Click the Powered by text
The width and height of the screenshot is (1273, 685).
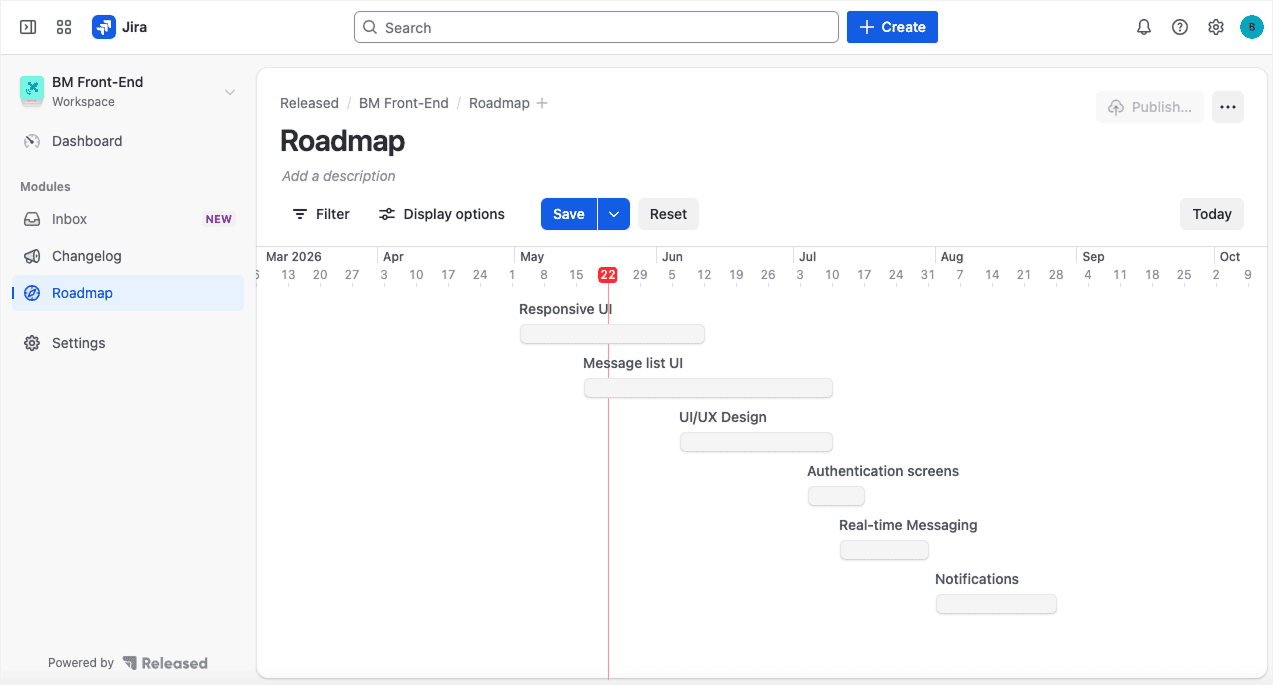pyautogui.click(x=81, y=663)
